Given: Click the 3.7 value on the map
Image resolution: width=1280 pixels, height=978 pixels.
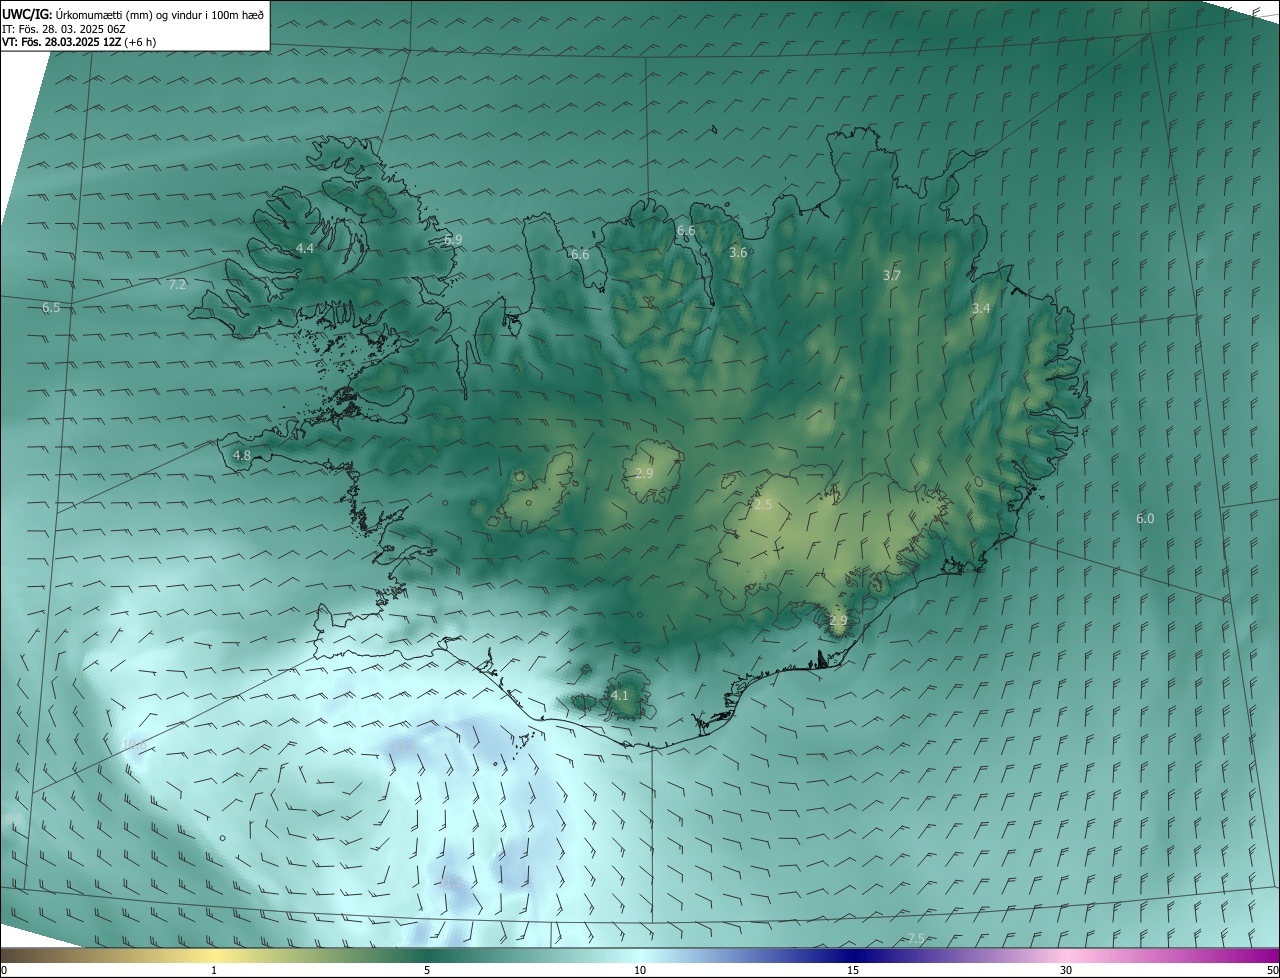Looking at the screenshot, I should click(892, 276).
